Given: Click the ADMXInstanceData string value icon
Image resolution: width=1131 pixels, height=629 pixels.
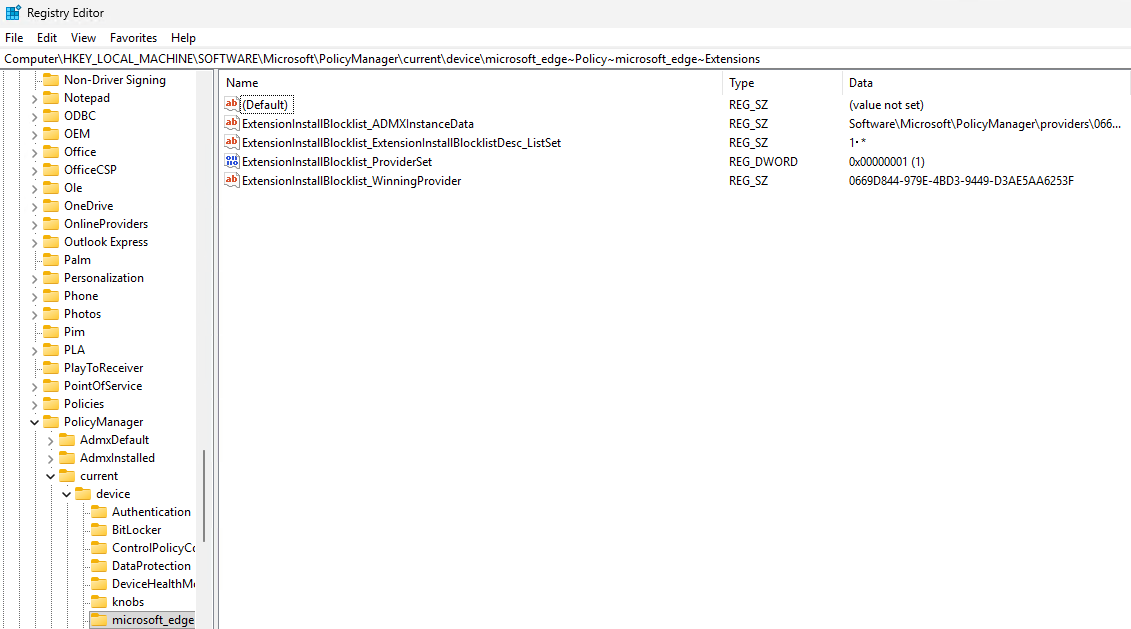Looking at the screenshot, I should point(232,123).
